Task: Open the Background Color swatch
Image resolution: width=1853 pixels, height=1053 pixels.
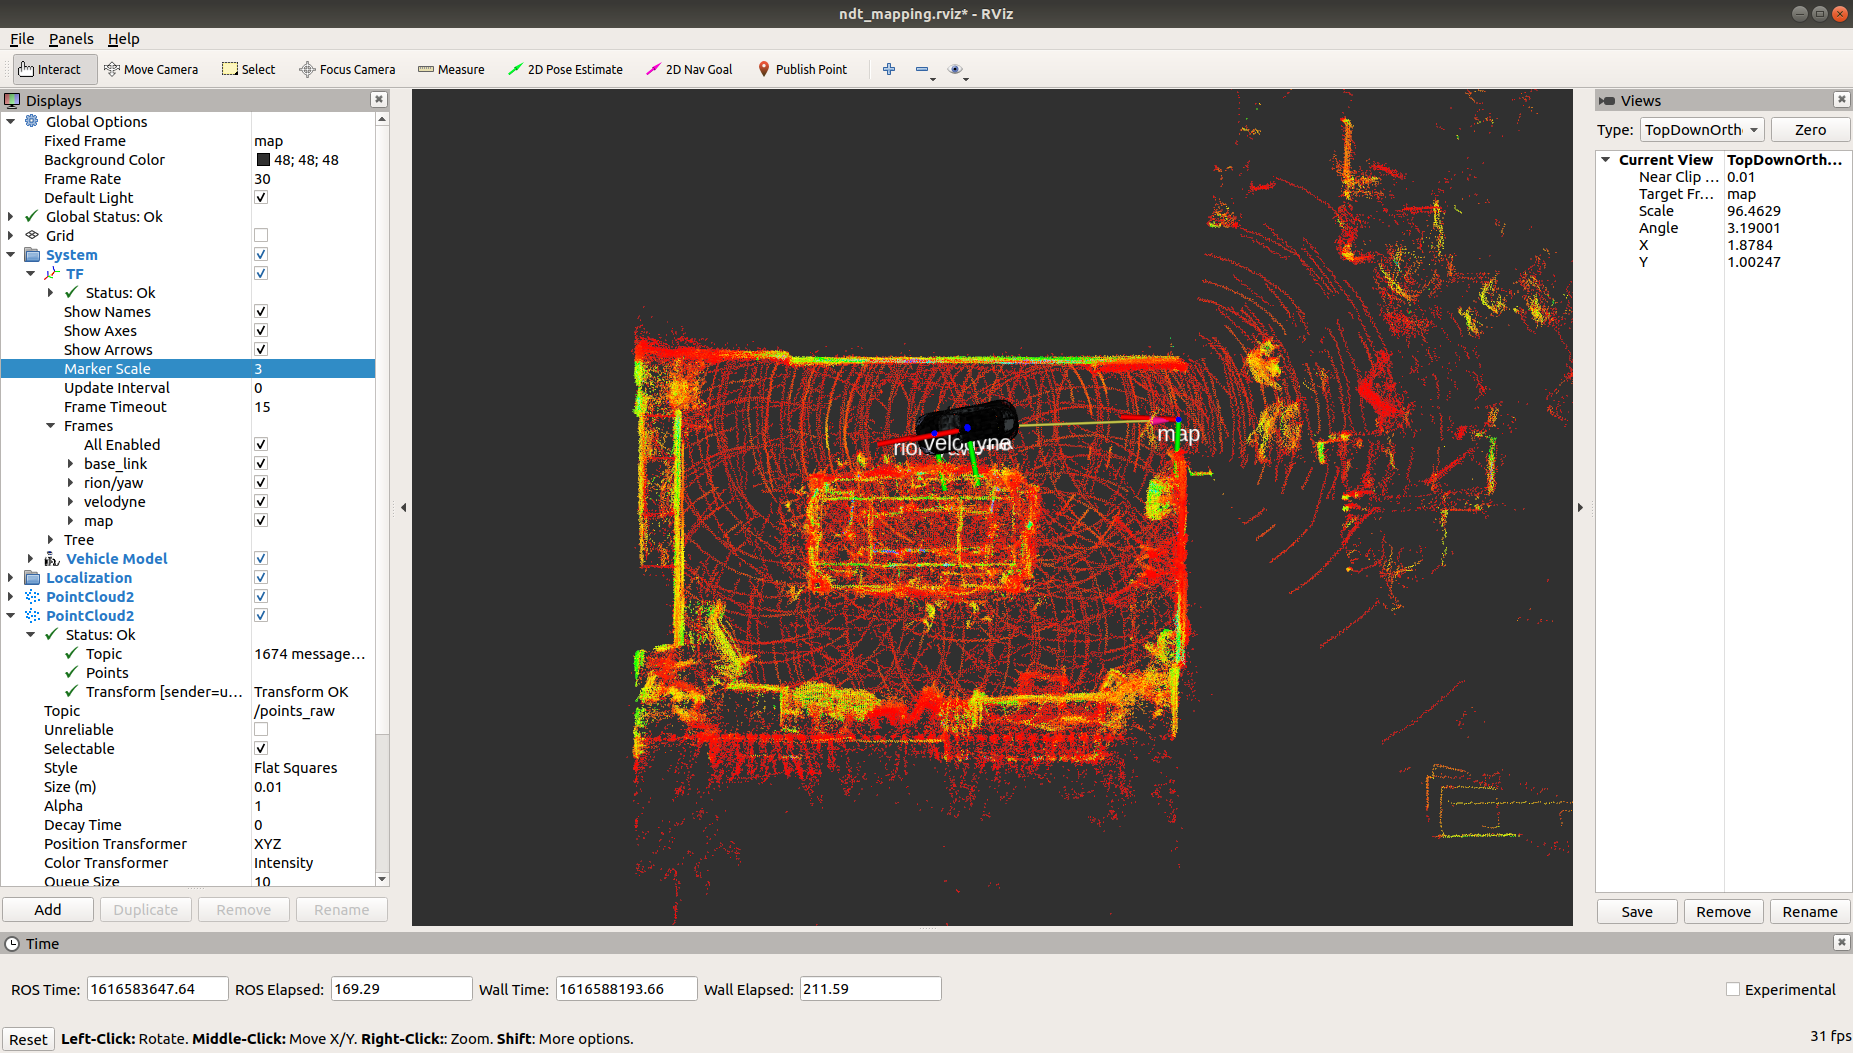Action: point(261,159)
